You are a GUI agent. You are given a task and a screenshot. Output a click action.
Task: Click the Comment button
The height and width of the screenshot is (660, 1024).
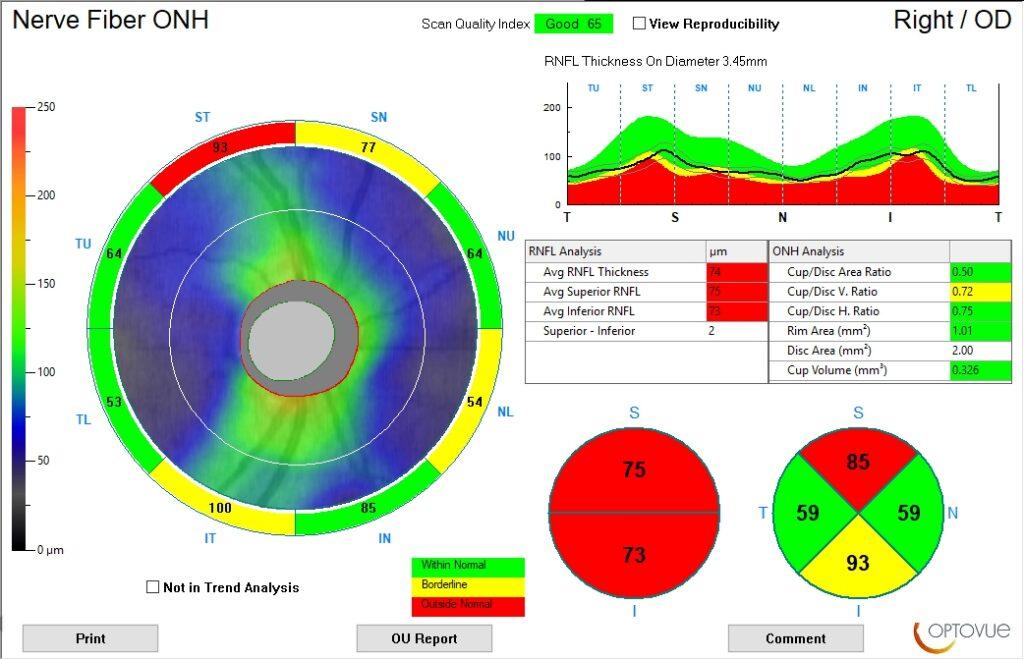(795, 638)
